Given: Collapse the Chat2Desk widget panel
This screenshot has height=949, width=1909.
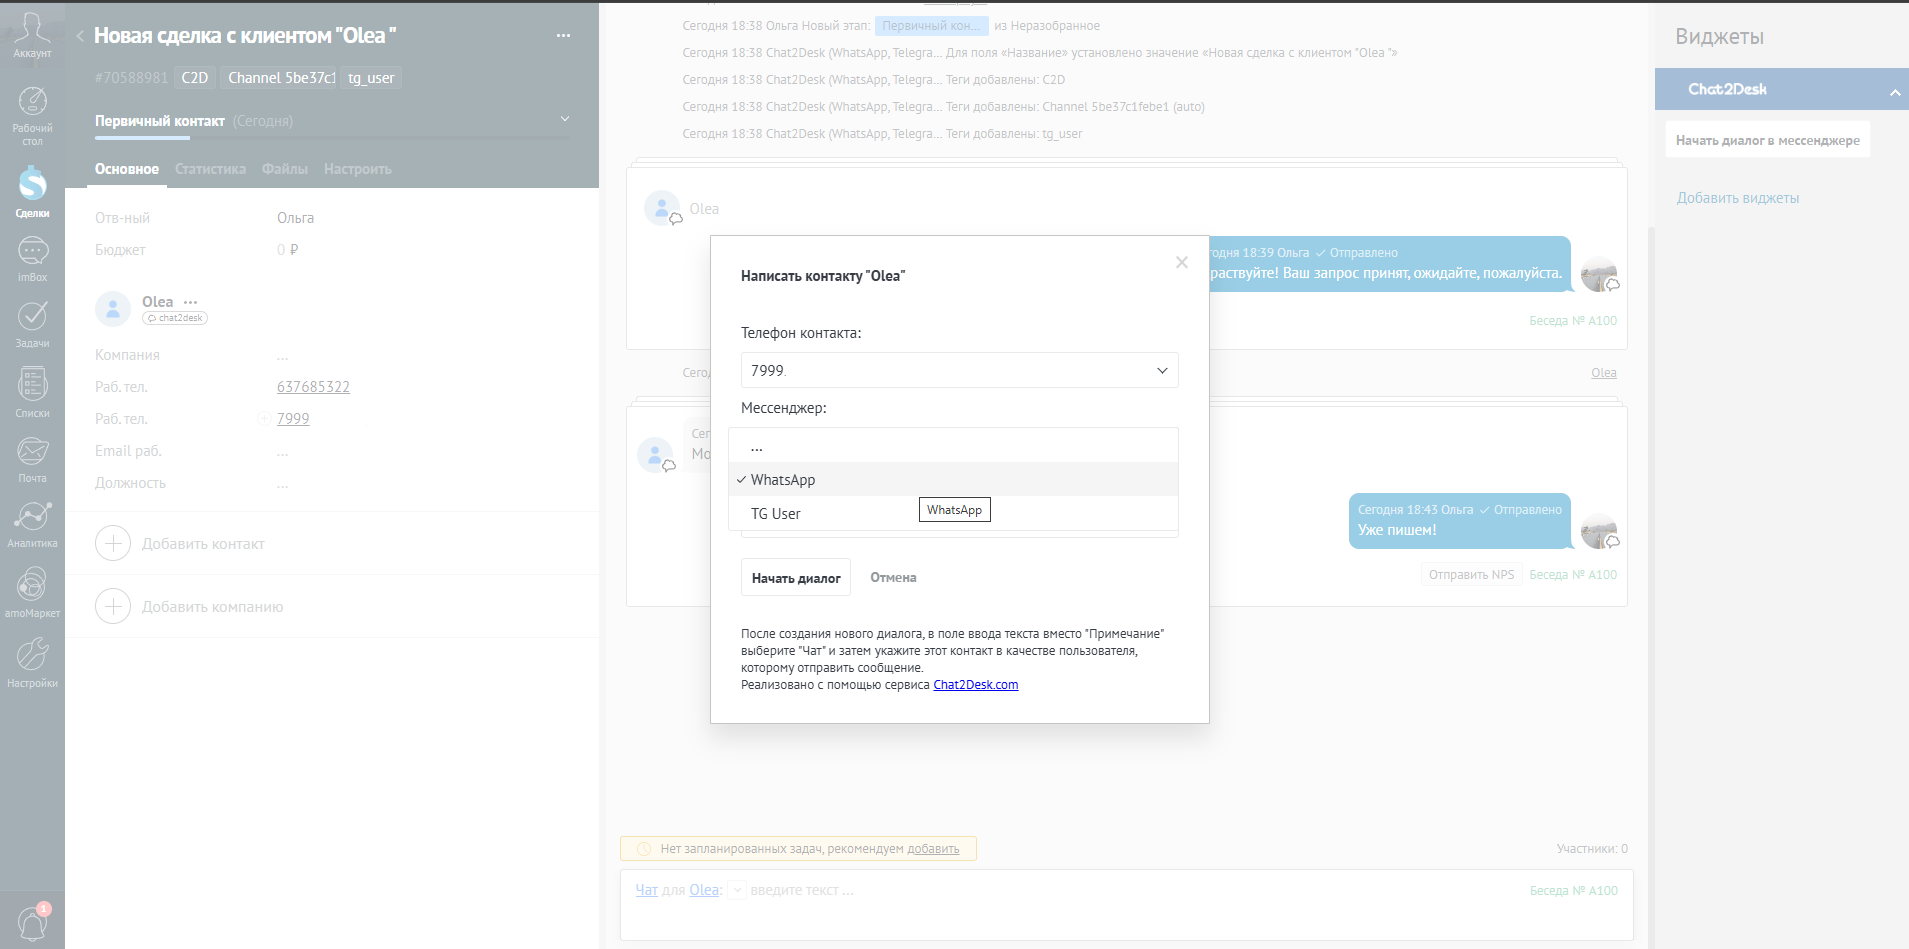Looking at the screenshot, I should pos(1894,92).
